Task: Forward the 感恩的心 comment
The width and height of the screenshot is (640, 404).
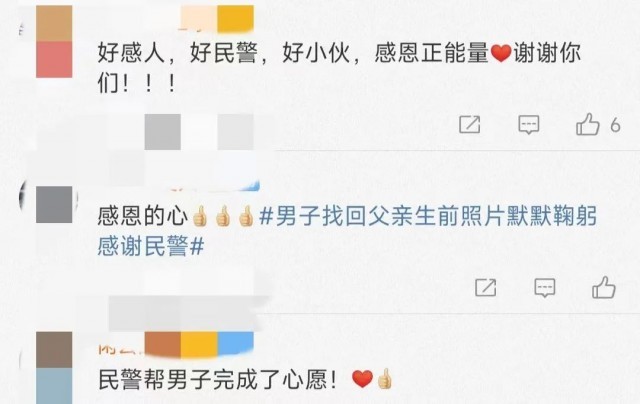Action: pos(486,288)
